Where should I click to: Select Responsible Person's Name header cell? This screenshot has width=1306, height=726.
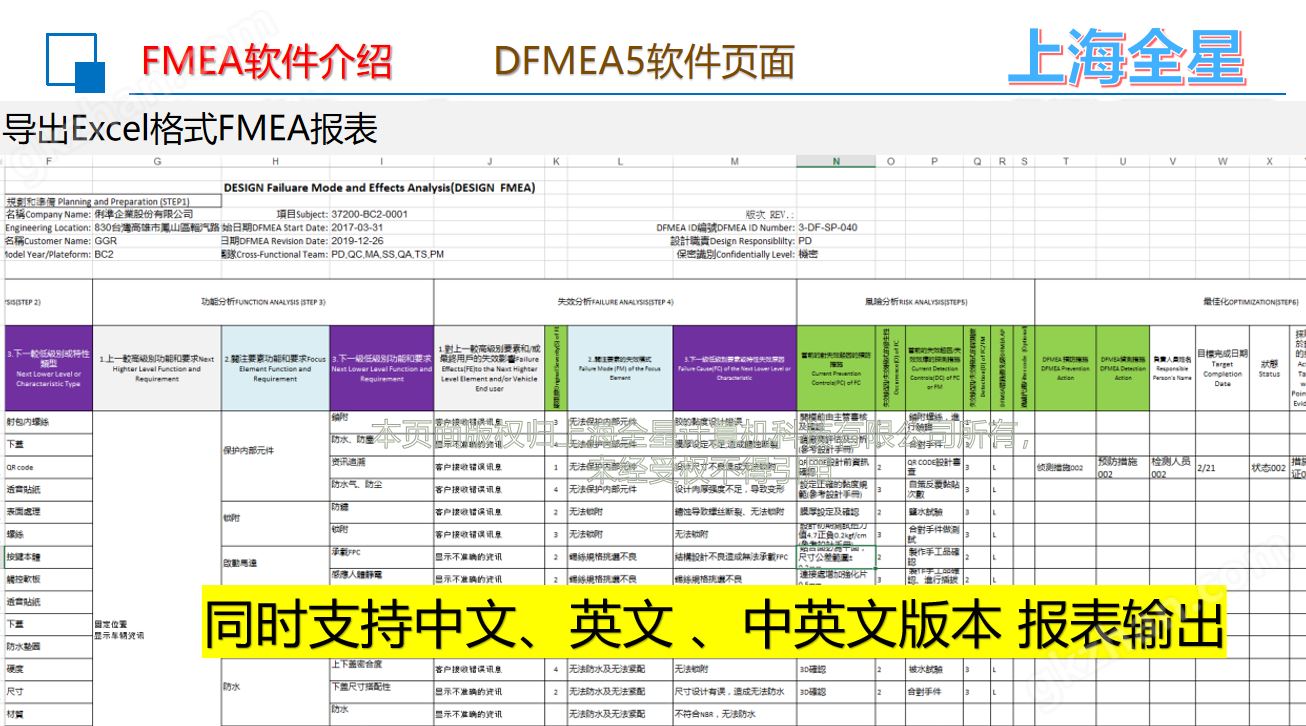pyautogui.click(x=1172, y=367)
